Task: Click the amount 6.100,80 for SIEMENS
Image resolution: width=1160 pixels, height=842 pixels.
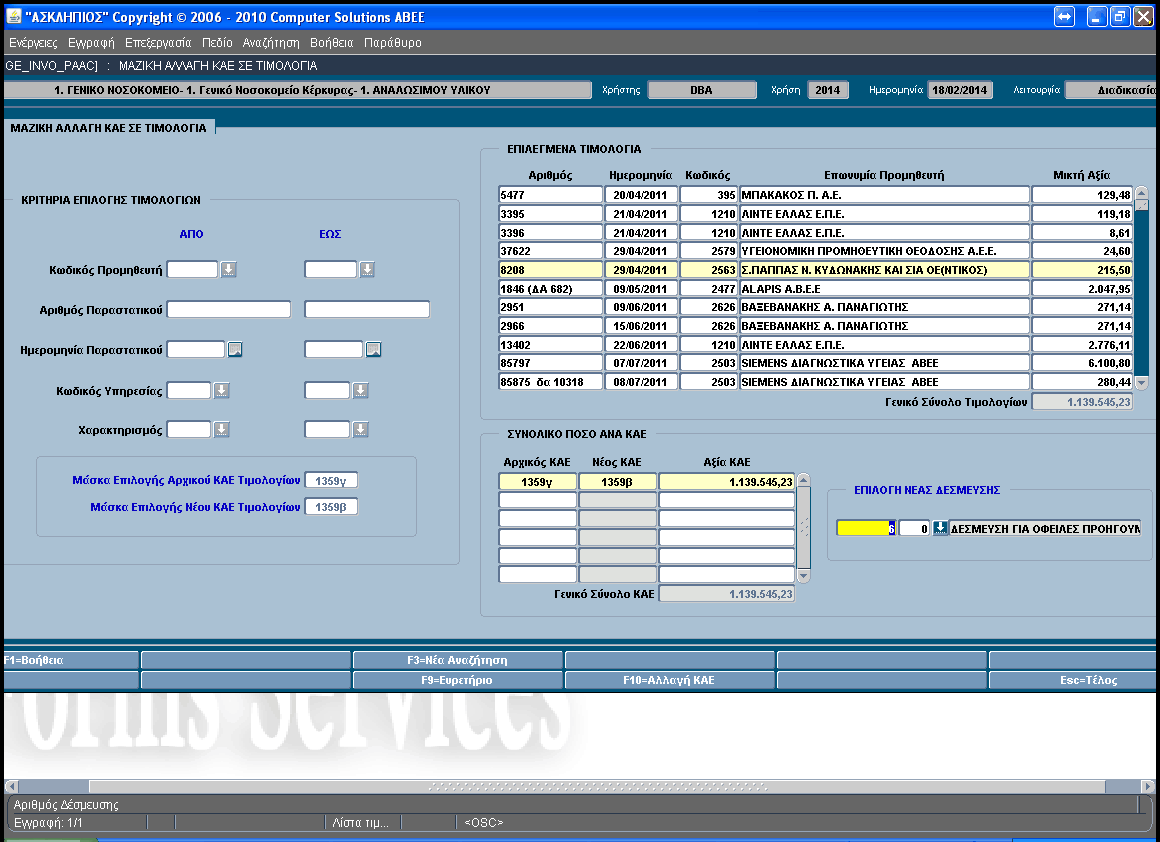Action: click(x=1082, y=363)
